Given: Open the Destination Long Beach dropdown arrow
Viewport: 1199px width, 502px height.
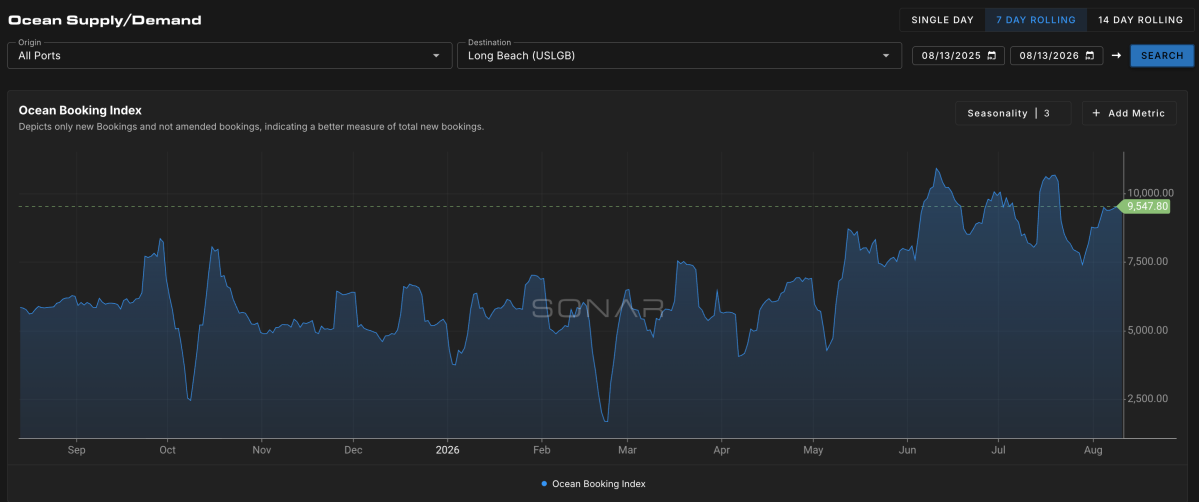Looking at the screenshot, I should 886,56.
